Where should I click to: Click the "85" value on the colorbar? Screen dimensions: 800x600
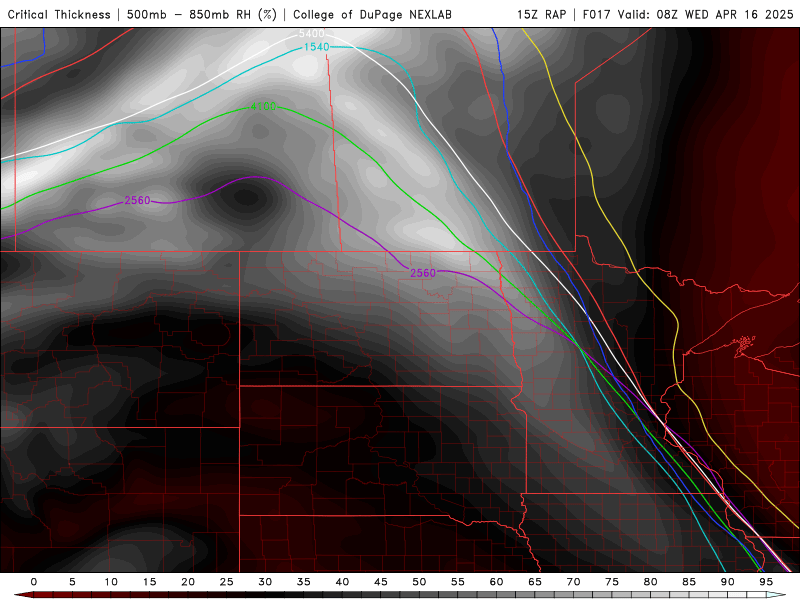tap(689, 582)
